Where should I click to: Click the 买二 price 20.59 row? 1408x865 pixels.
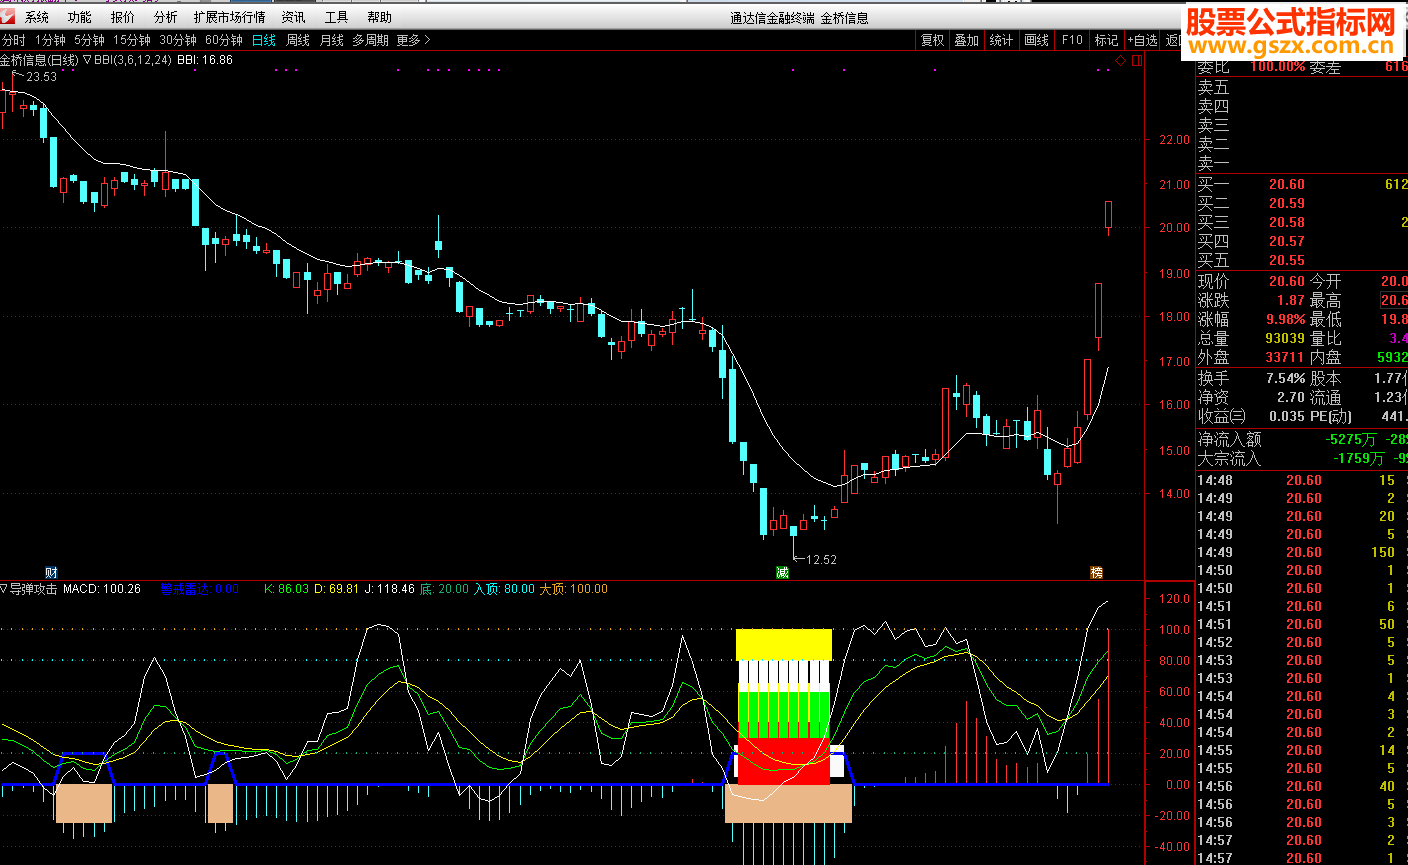click(1302, 203)
